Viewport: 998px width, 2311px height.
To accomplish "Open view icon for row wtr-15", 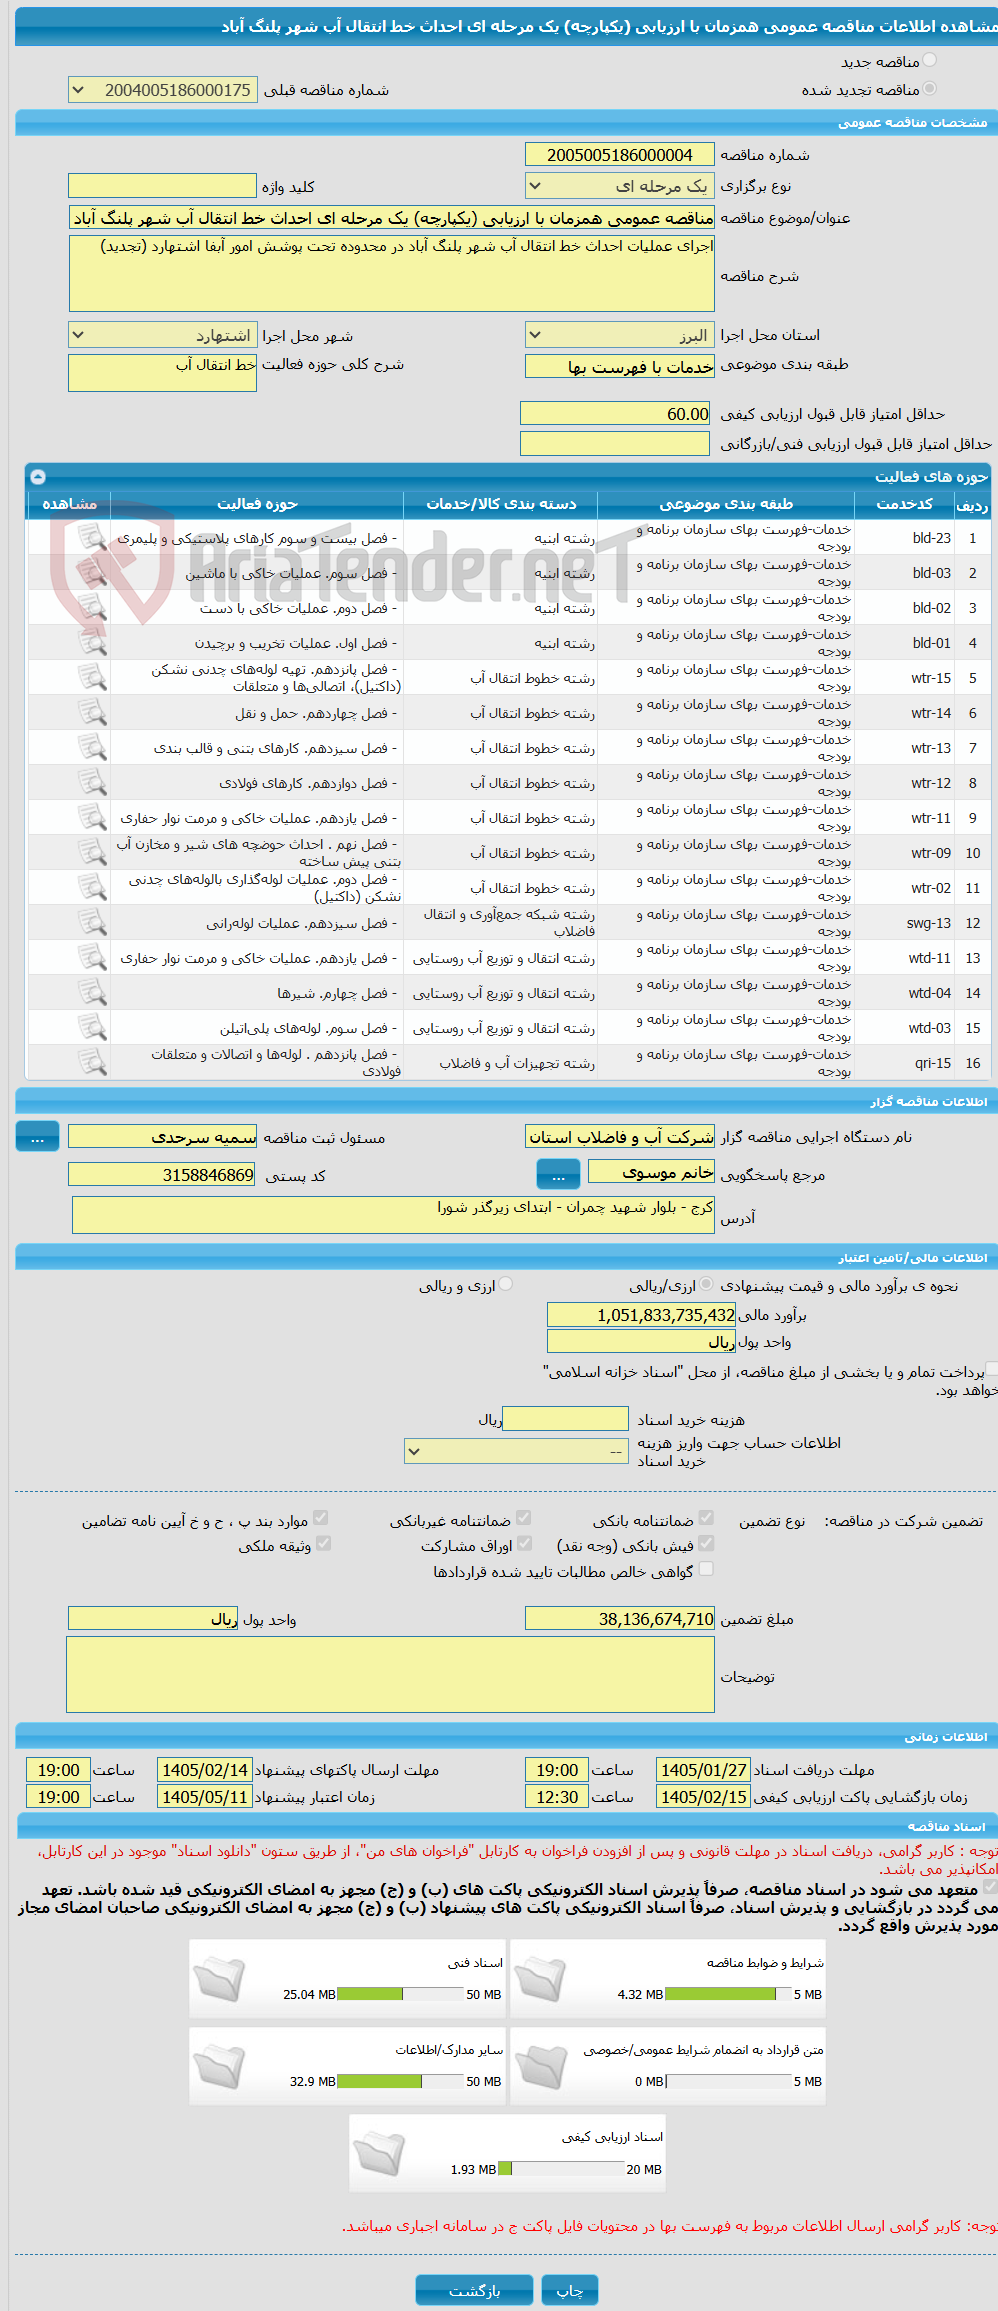I will pos(92,678).
